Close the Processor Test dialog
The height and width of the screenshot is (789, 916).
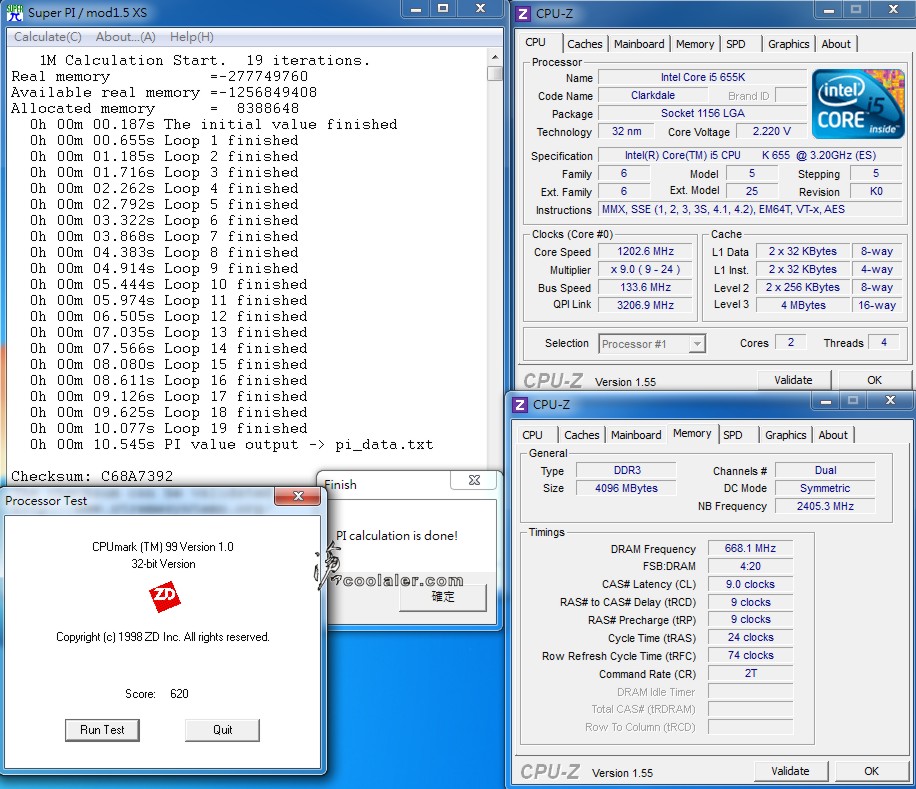(x=298, y=496)
